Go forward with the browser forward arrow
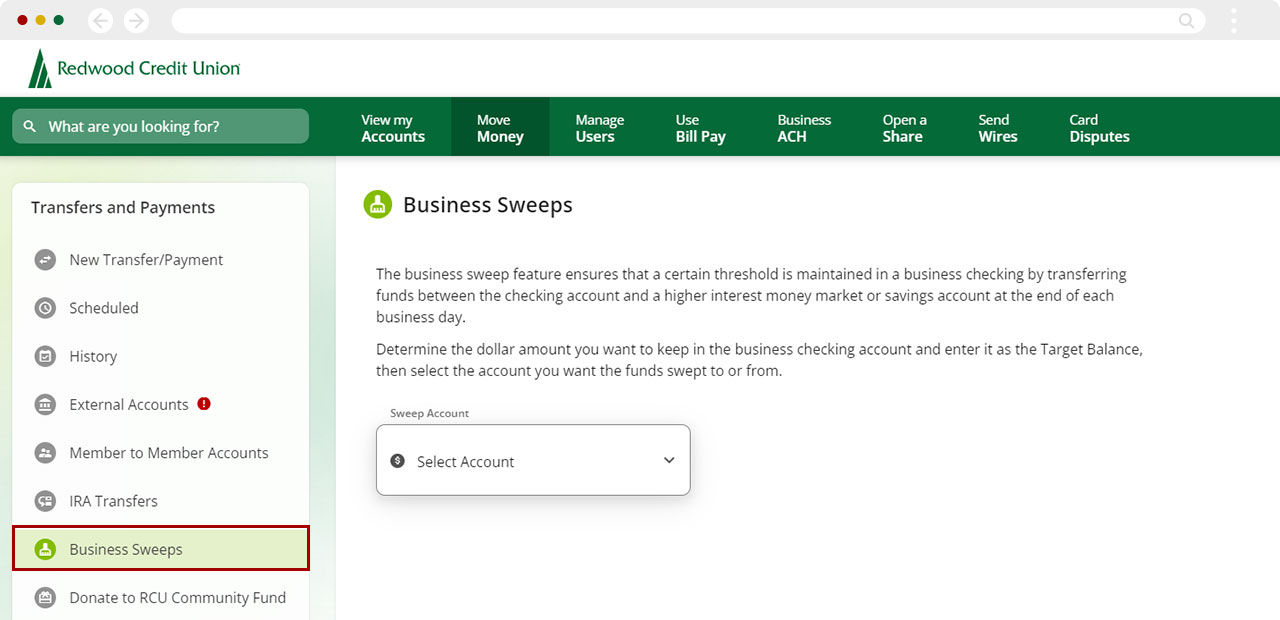 (x=136, y=20)
